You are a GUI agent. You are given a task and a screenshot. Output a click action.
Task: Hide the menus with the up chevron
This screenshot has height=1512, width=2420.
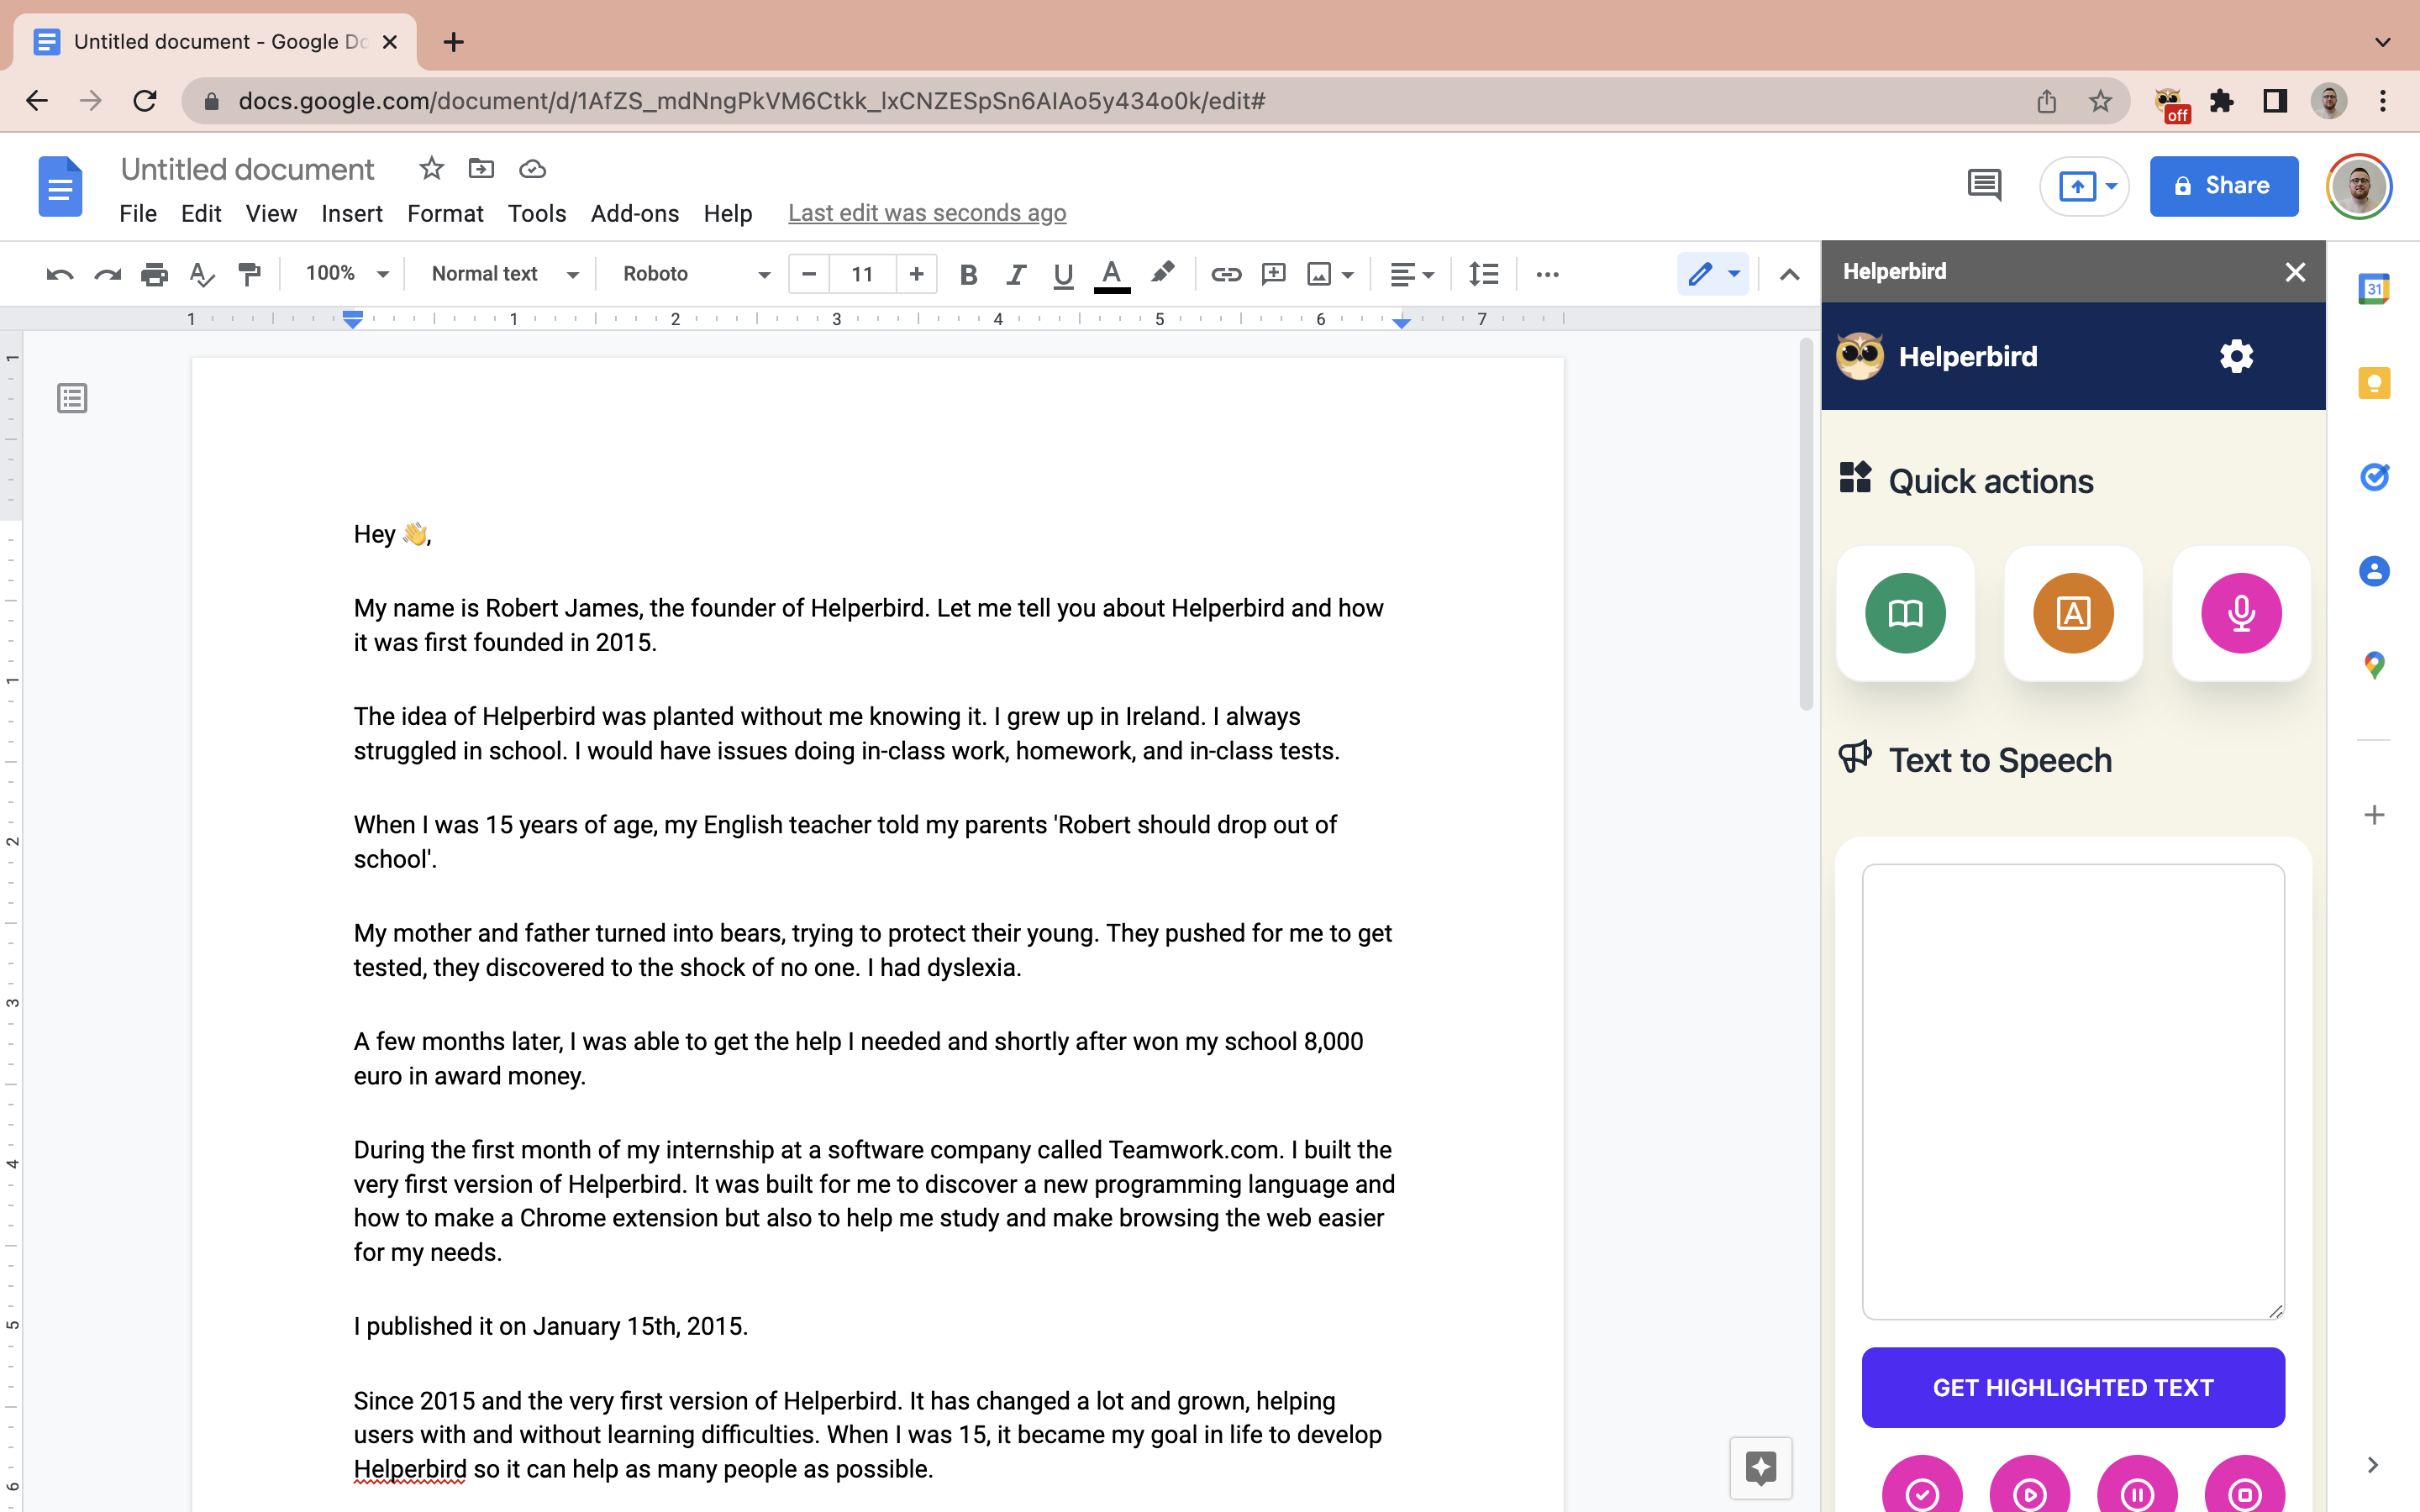pos(1789,274)
